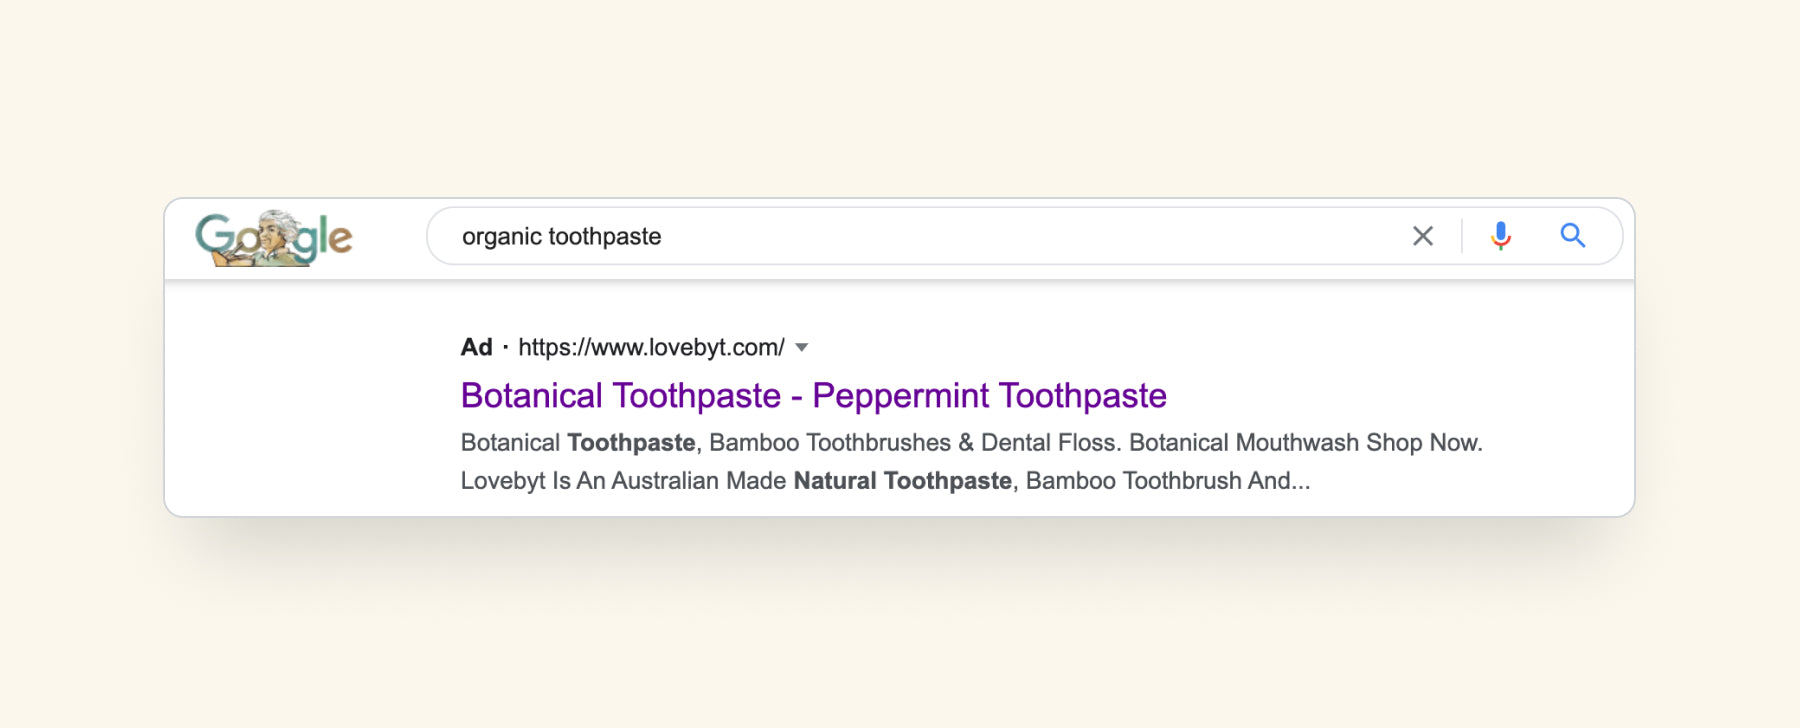Click the bold "Ad" label

(476, 348)
